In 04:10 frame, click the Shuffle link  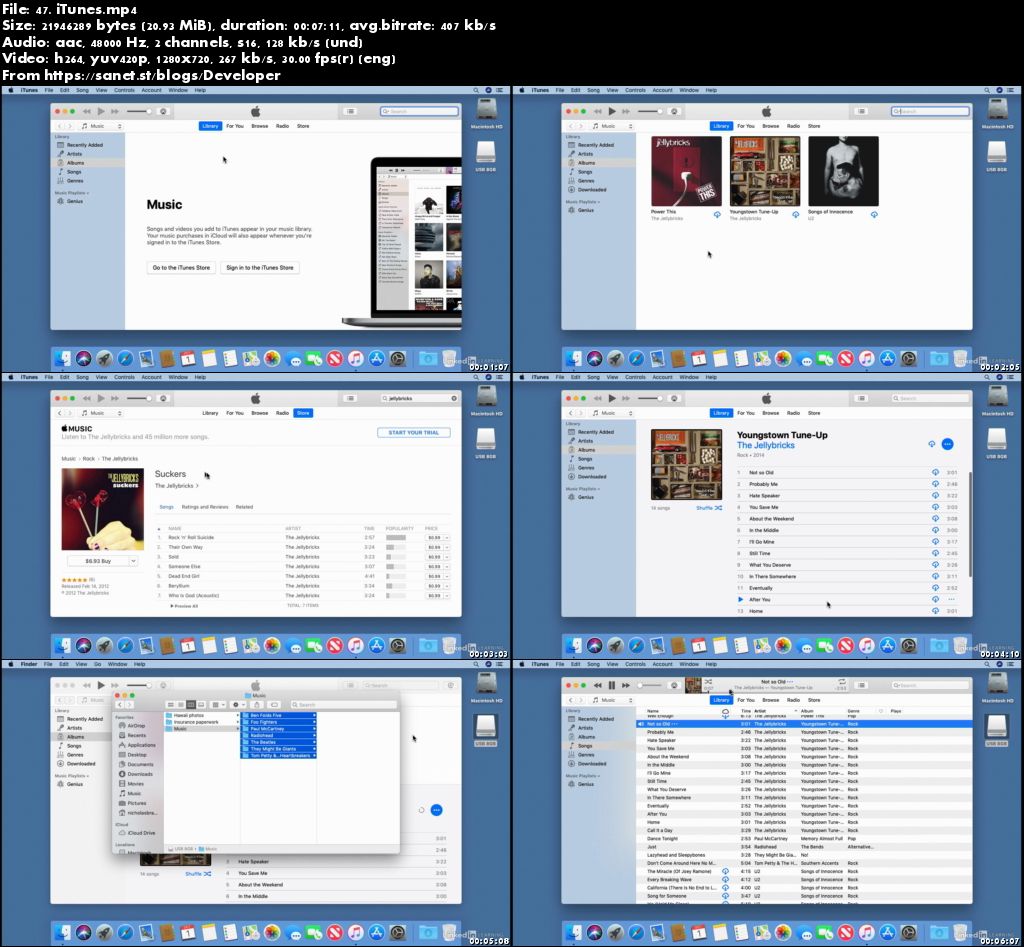709,507
